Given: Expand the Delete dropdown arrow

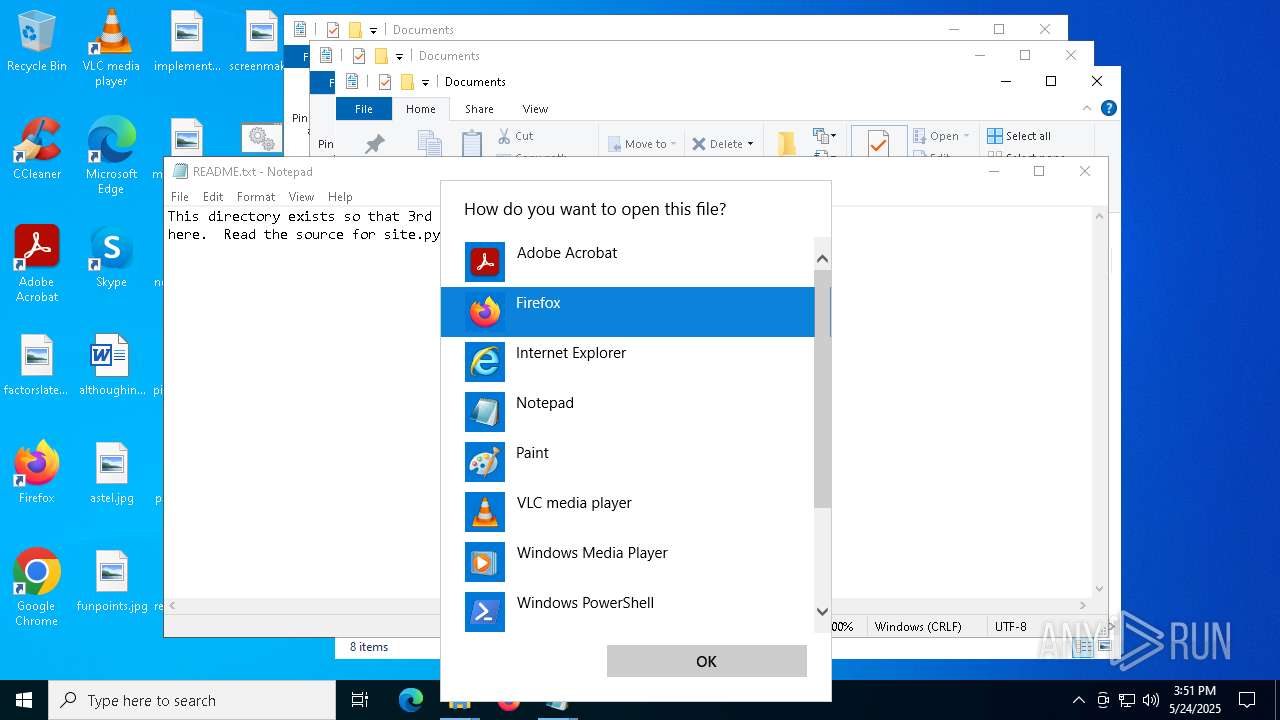Looking at the screenshot, I should coord(750,144).
